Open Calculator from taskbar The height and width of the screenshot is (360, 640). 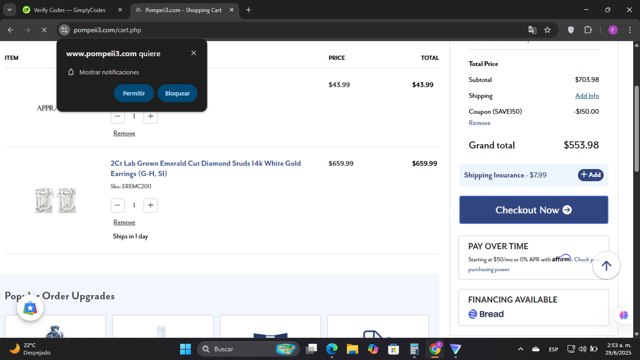point(414,349)
